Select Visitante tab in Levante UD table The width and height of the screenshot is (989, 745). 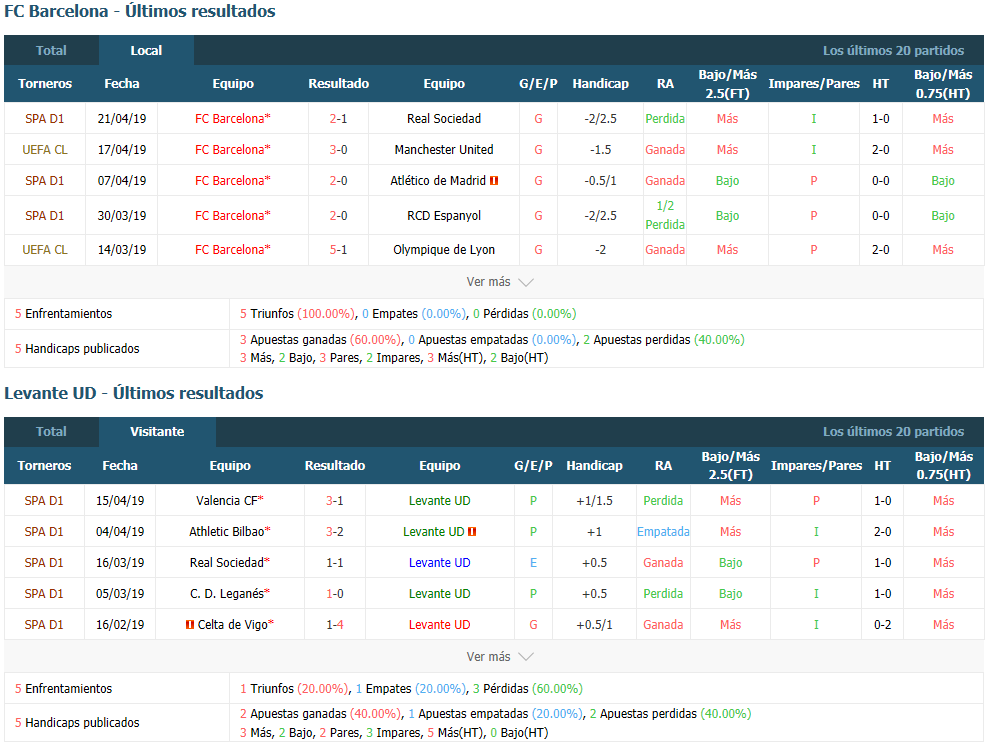[x=157, y=431]
